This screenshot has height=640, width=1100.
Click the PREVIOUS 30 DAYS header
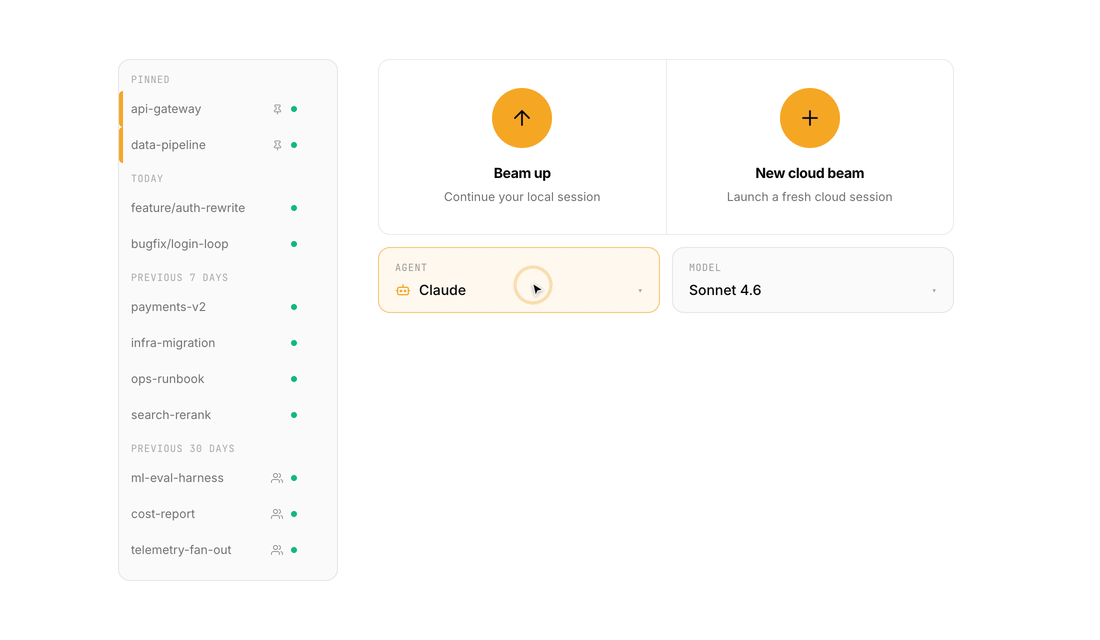coord(182,448)
